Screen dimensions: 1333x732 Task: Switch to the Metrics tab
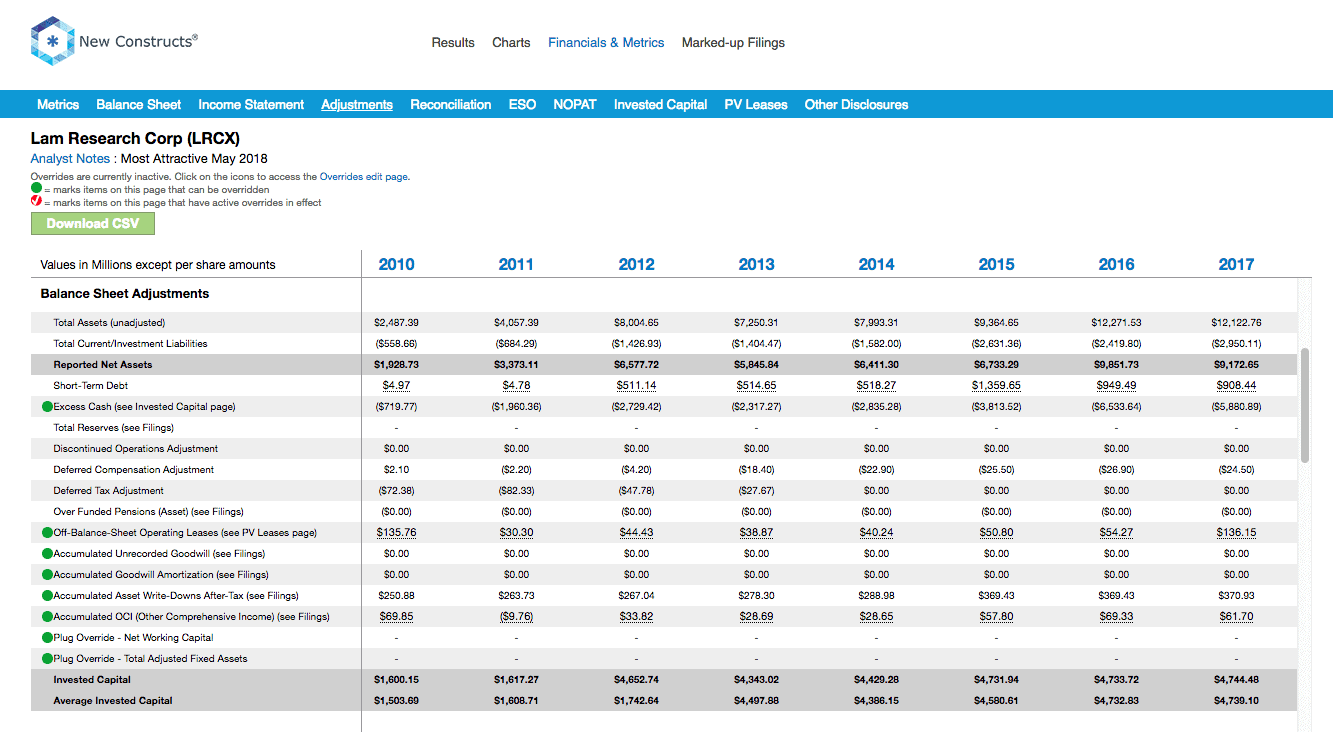click(58, 104)
